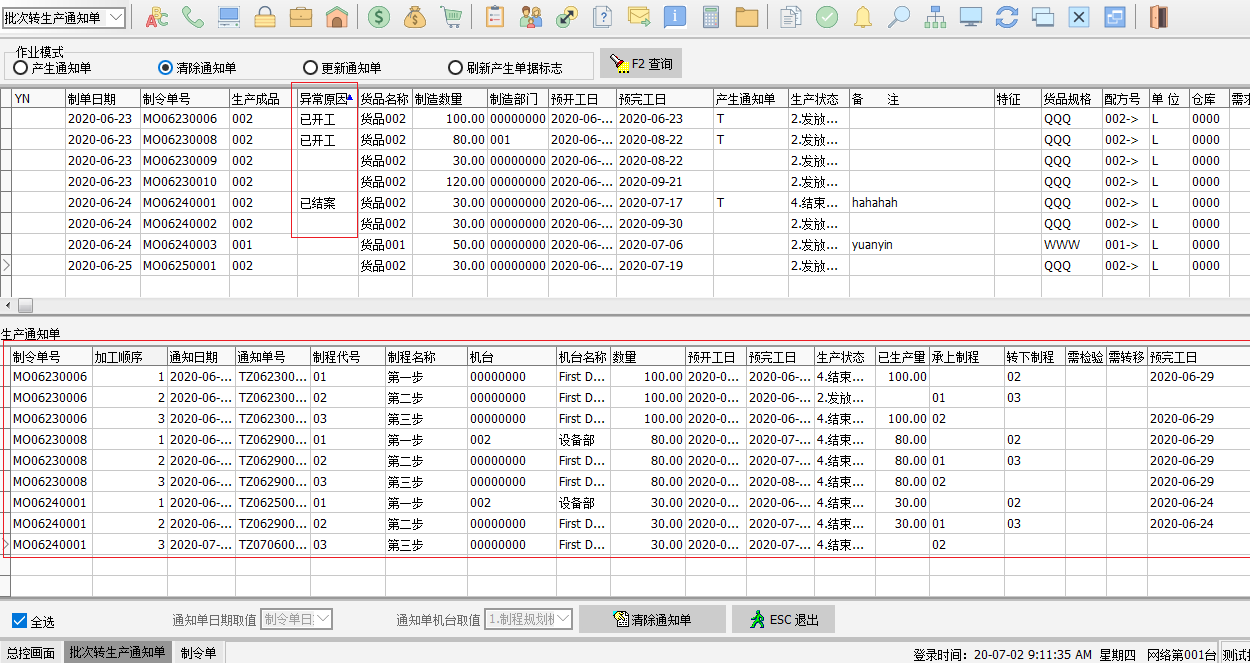
Task: Click the refresh arrows toolbar icon
Action: [1007, 17]
